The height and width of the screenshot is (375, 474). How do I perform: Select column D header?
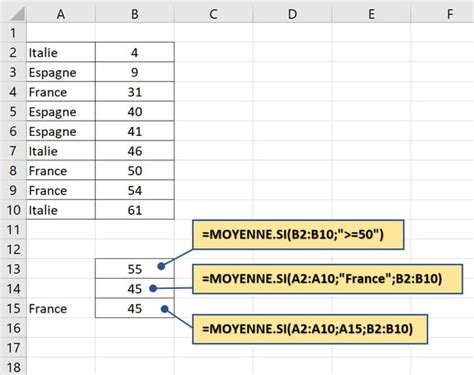tap(292, 14)
